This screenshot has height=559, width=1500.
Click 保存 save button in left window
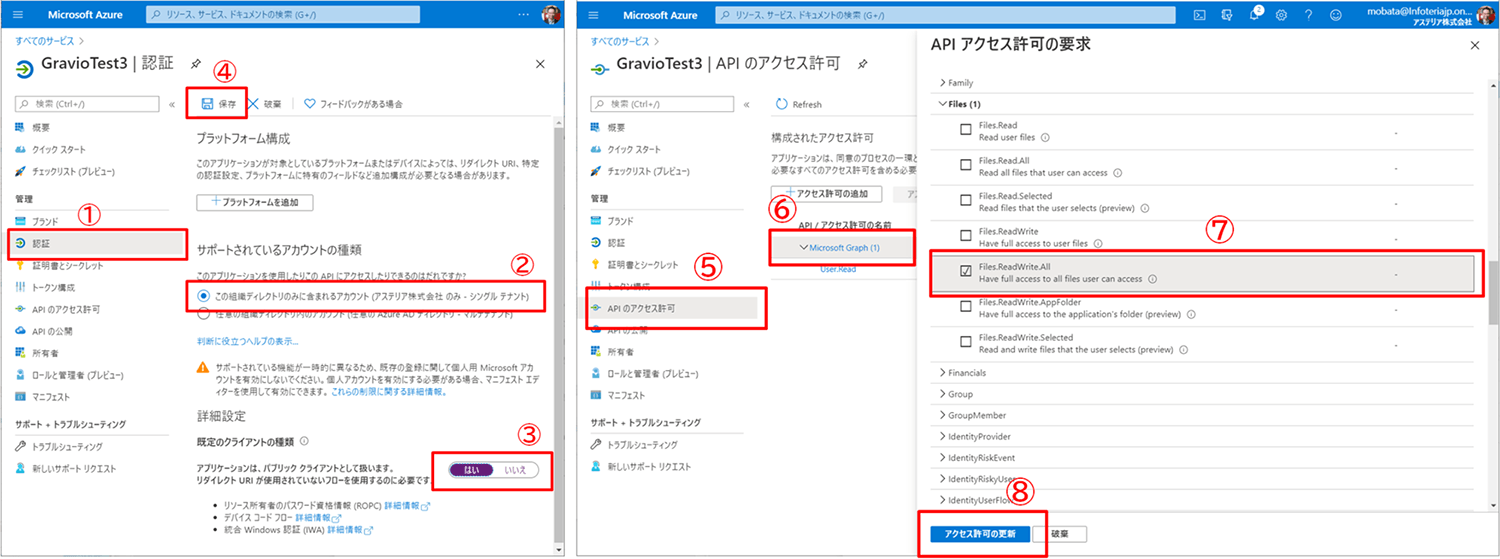pyautogui.click(x=219, y=103)
